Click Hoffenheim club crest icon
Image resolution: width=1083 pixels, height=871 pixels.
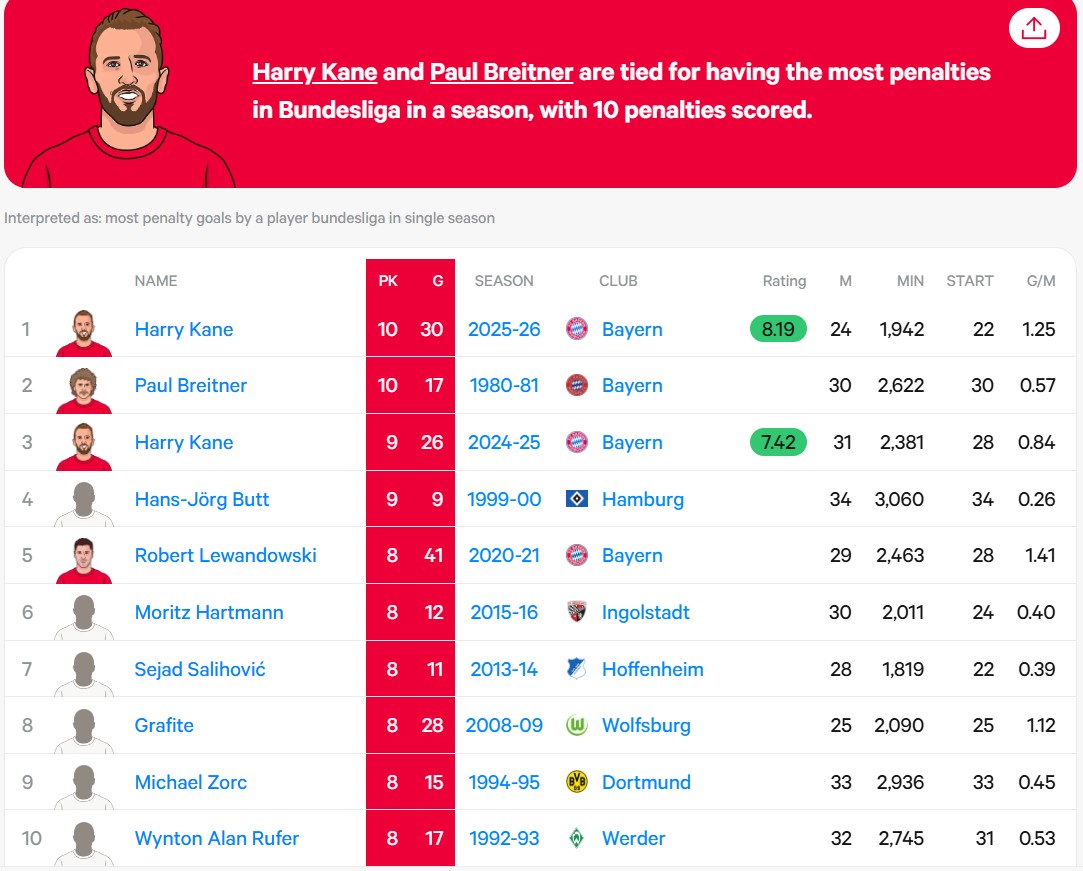[x=577, y=669]
